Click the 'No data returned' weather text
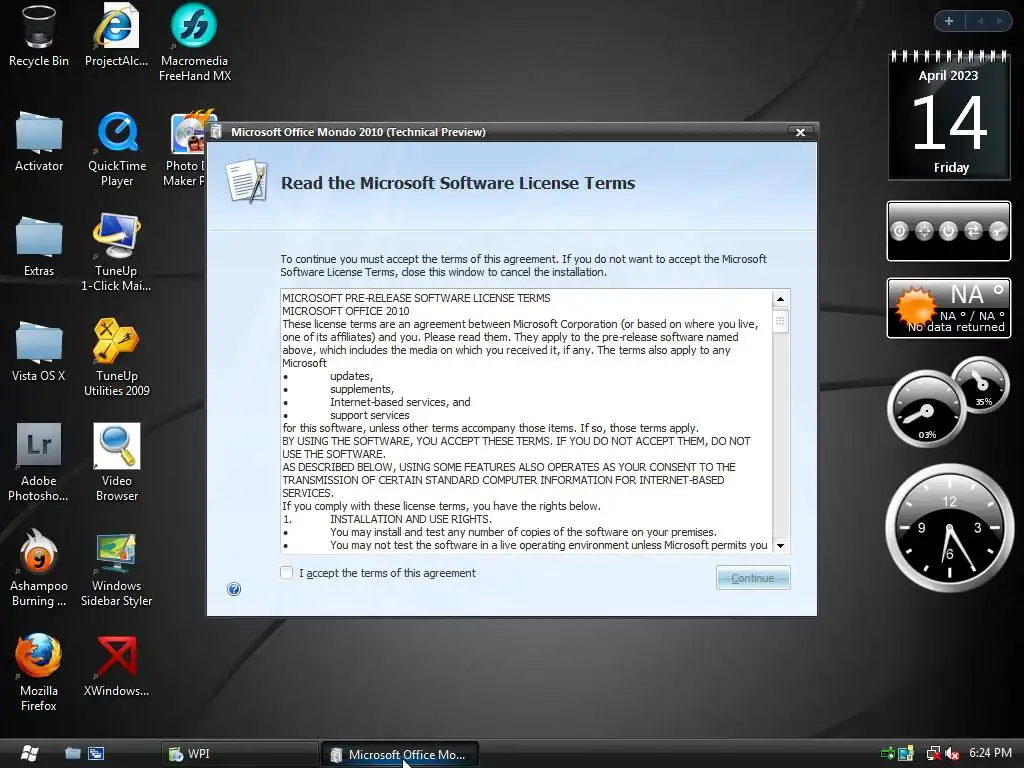 (x=956, y=327)
